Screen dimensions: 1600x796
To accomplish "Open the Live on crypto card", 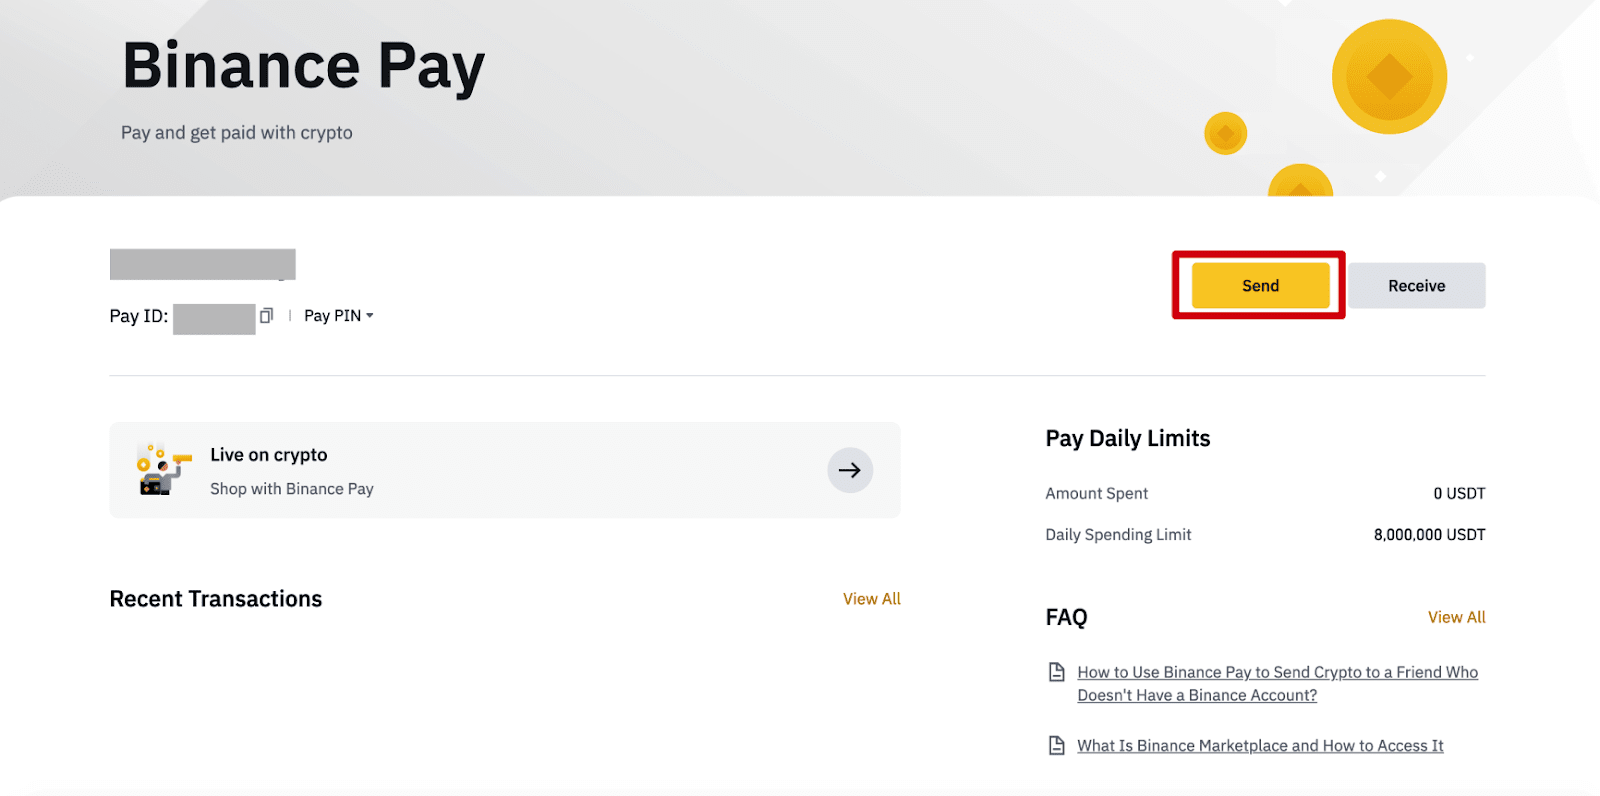I will coord(505,470).
